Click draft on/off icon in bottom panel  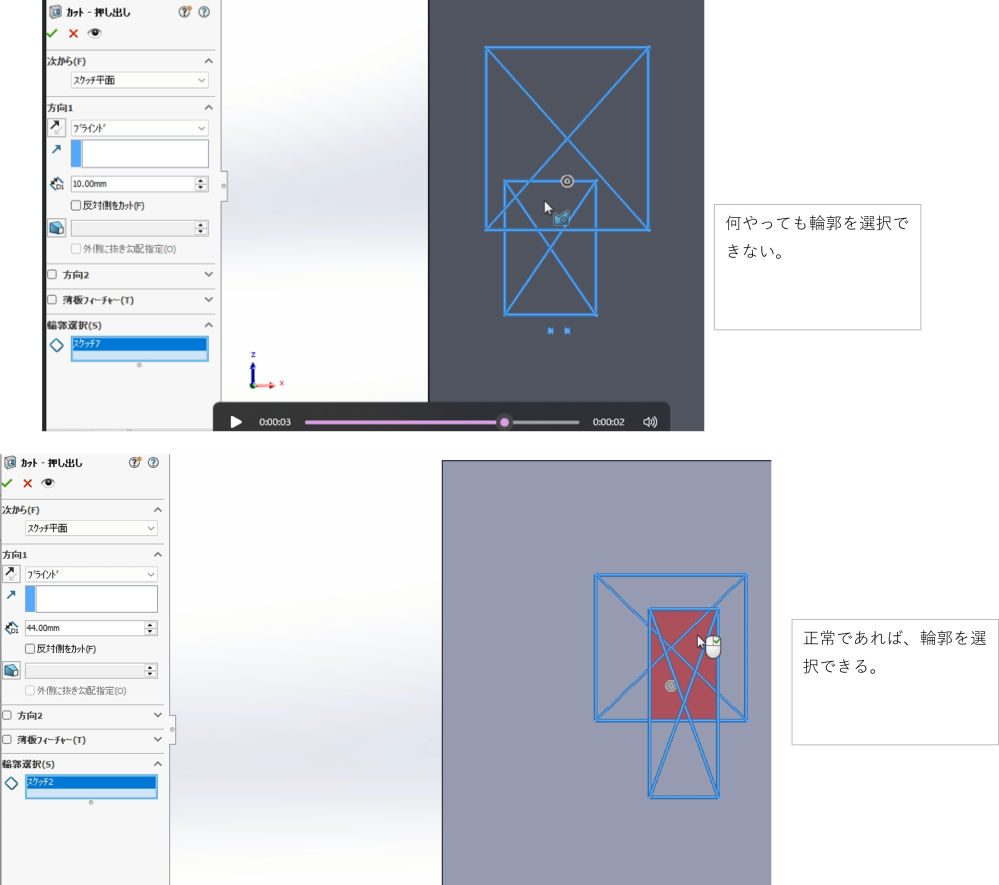pyautogui.click(x=11, y=670)
